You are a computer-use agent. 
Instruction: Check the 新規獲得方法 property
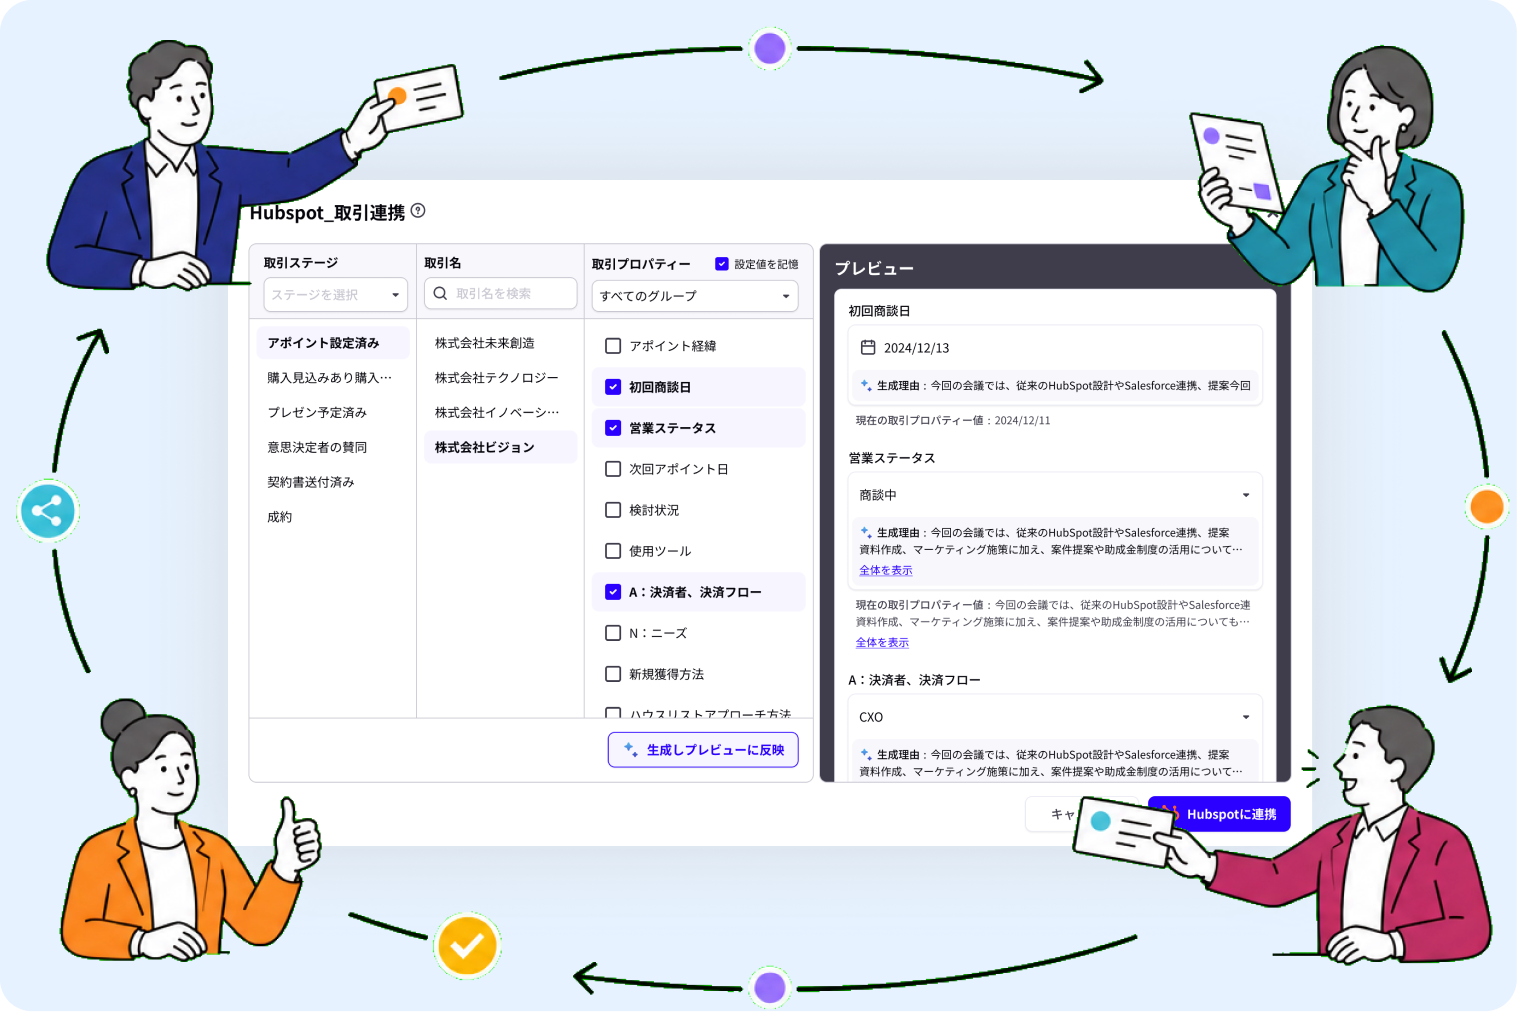[x=613, y=674]
